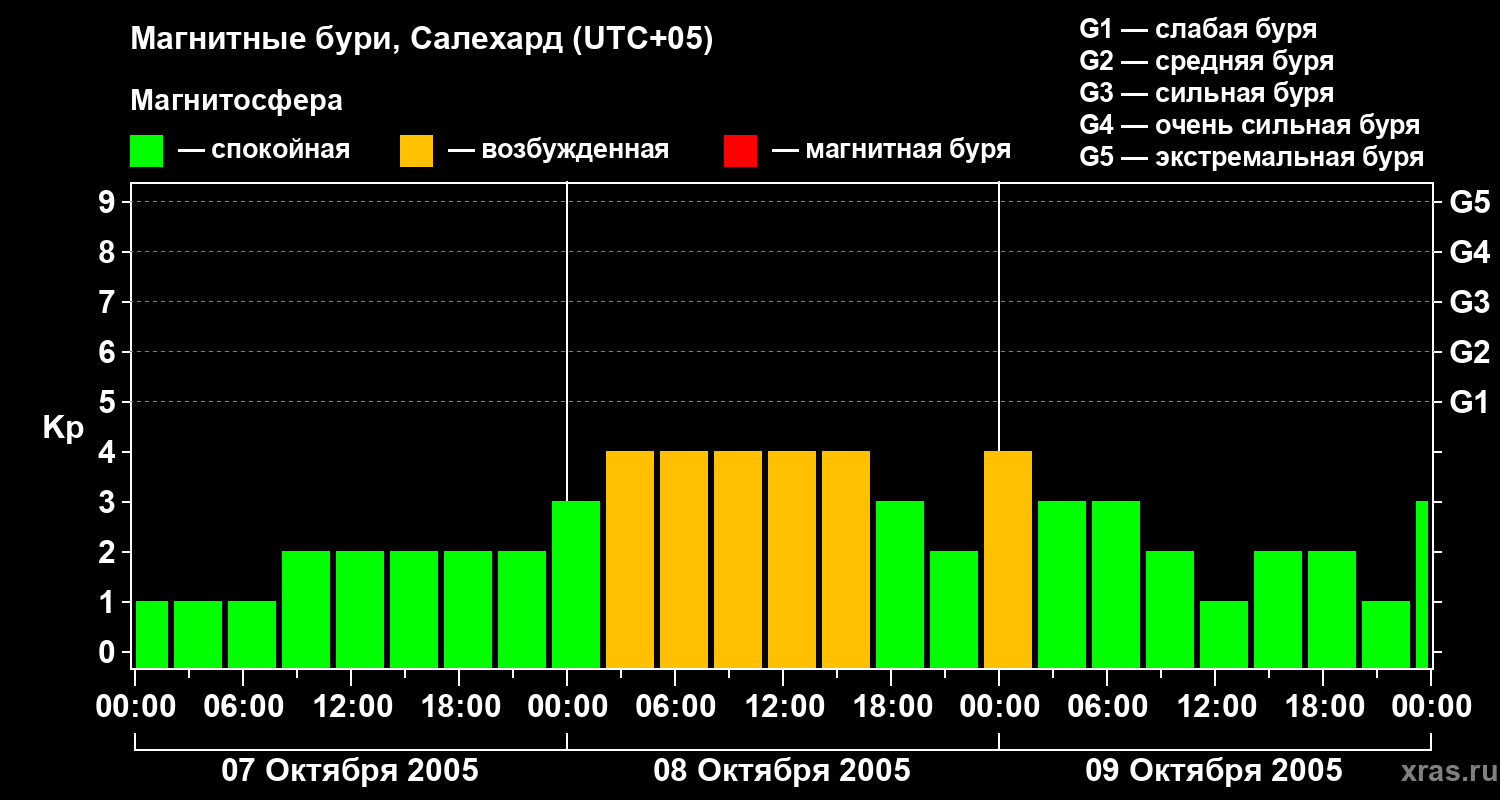Screen dimensions: 1500x800
Task: Click the vertical day divider at 09 October start
Action: (999, 316)
